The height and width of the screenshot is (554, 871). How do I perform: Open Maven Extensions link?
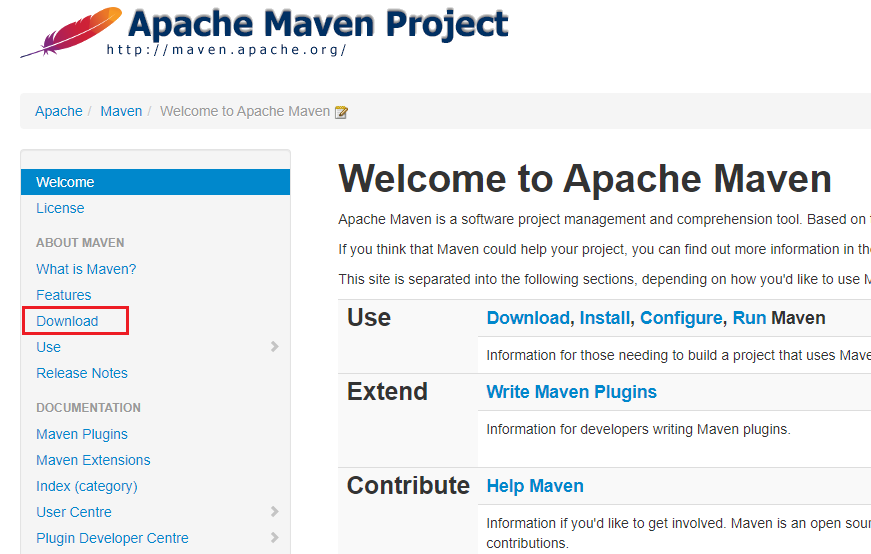(x=93, y=460)
